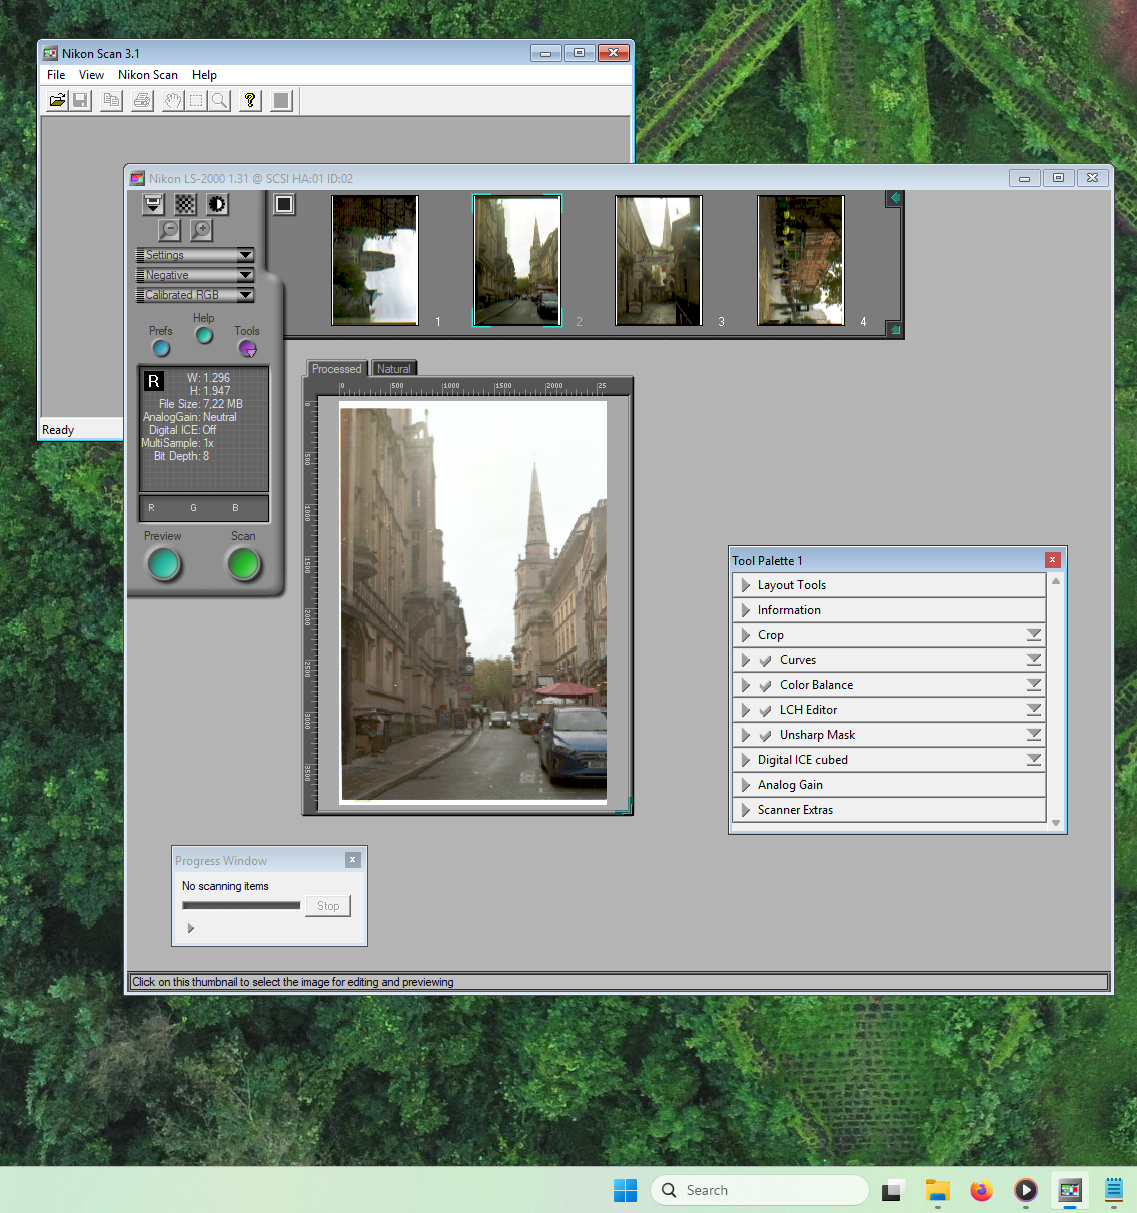Switch to the Natural tab
1137x1213 pixels.
pos(393,368)
